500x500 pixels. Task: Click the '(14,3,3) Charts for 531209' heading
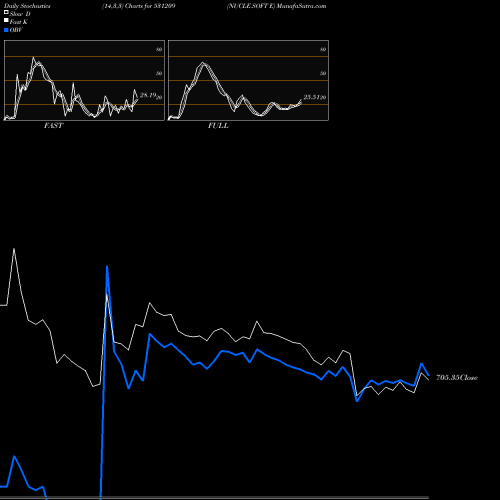(x=139, y=6)
